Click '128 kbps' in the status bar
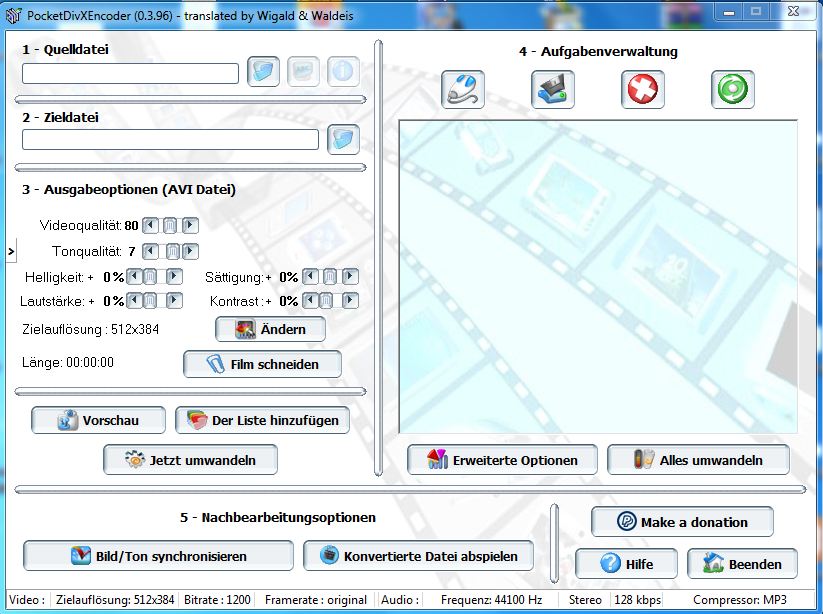The height and width of the screenshot is (614, 823). coord(638,600)
